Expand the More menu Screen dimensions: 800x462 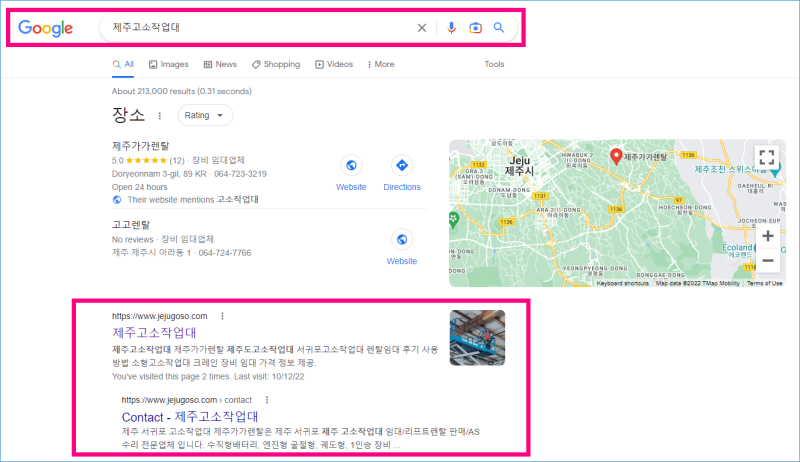(x=381, y=64)
